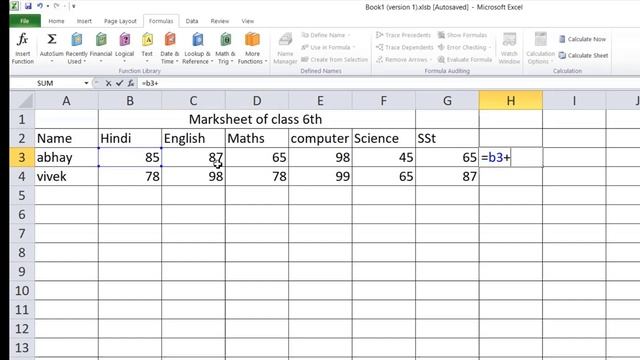Open Calculation Options
The height and width of the screenshot is (360, 640).
pos(540,48)
